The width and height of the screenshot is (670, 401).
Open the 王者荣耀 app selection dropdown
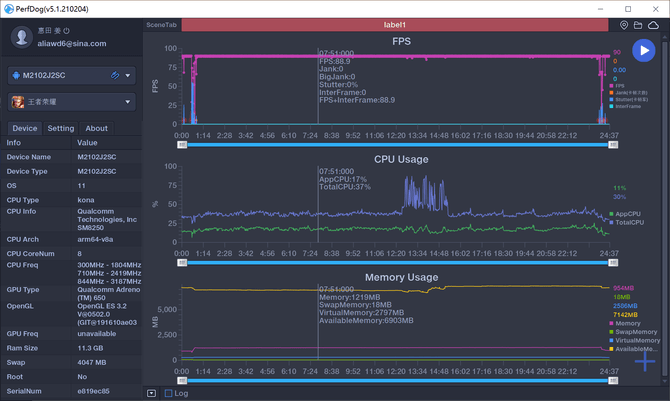click(127, 102)
